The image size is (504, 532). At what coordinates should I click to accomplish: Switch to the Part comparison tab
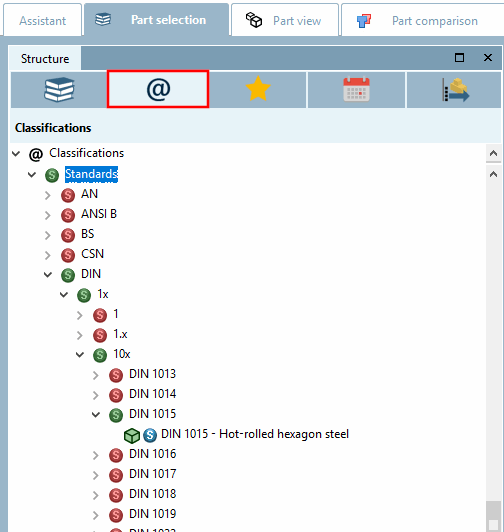[423, 21]
